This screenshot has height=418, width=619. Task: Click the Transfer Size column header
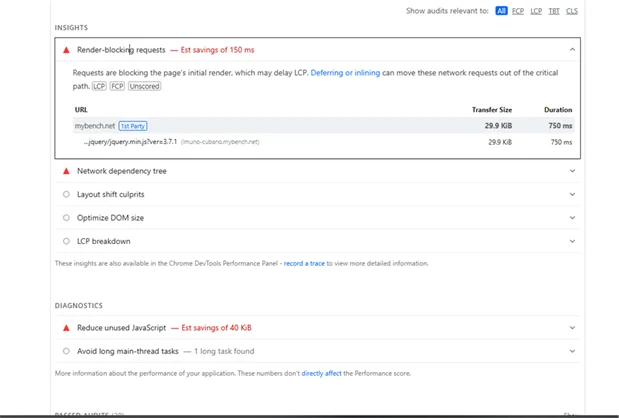click(x=492, y=110)
